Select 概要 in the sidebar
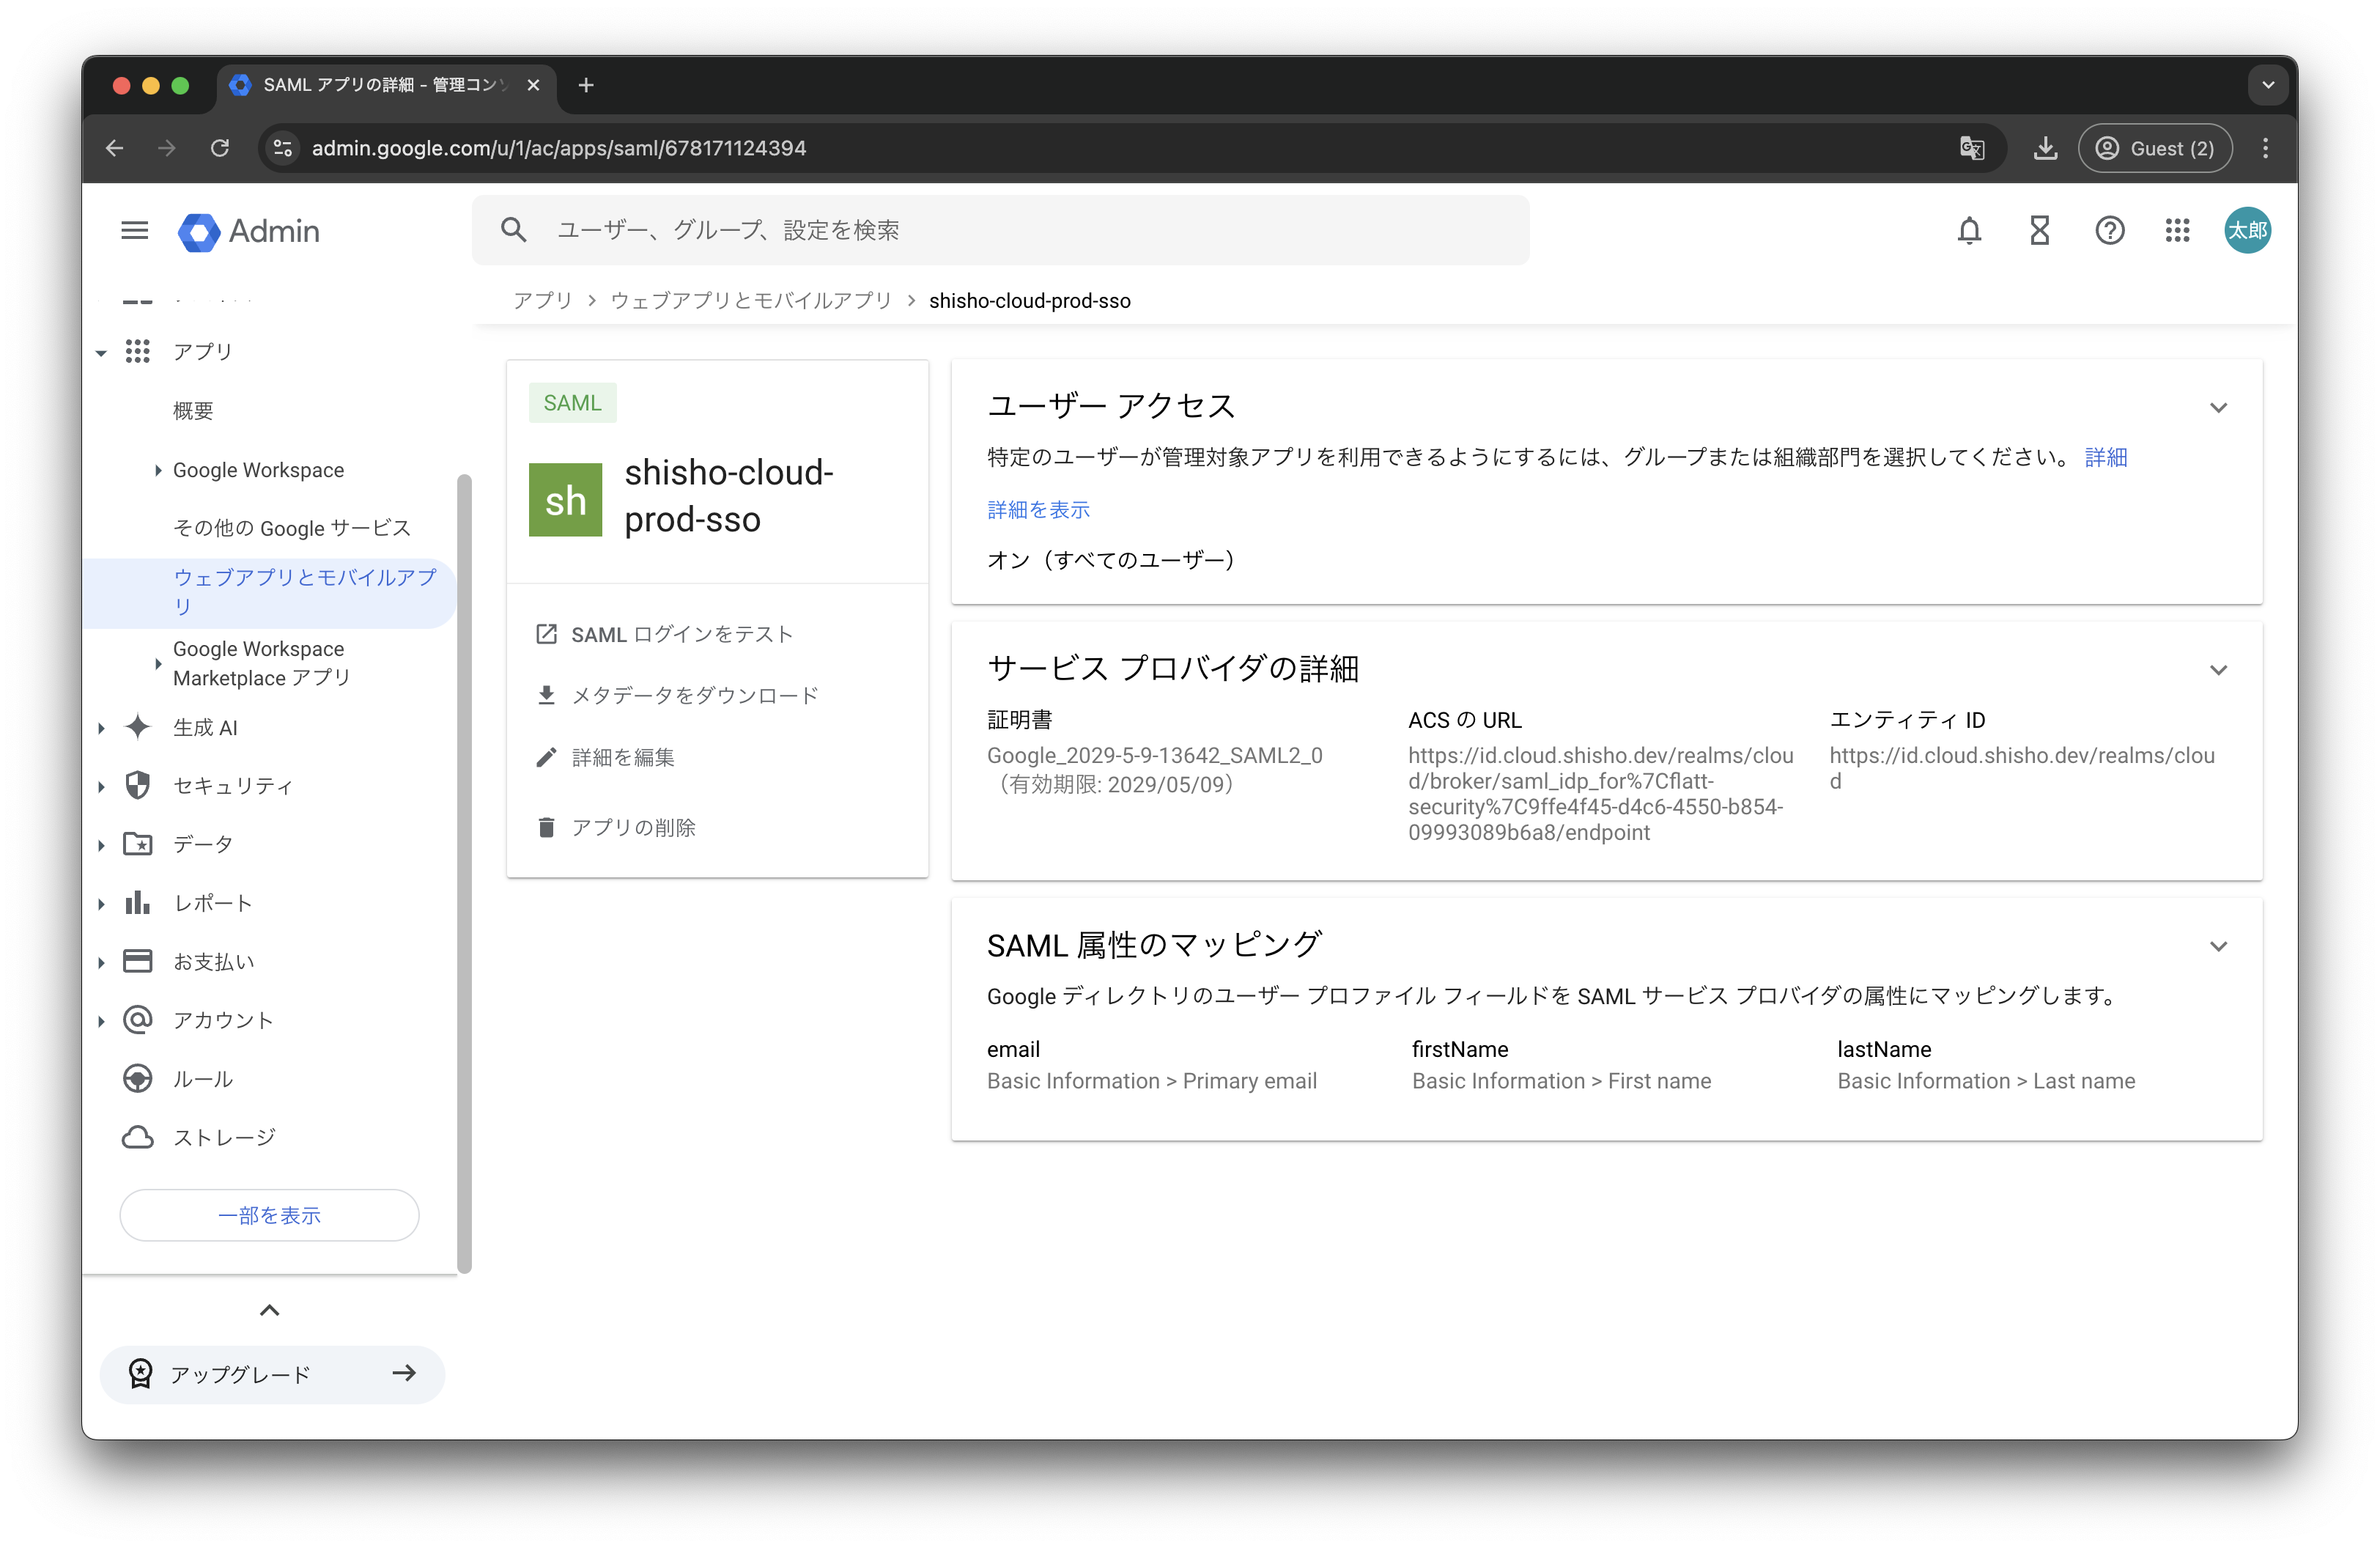Image resolution: width=2380 pixels, height=1548 pixels. pyautogui.click(x=193, y=411)
